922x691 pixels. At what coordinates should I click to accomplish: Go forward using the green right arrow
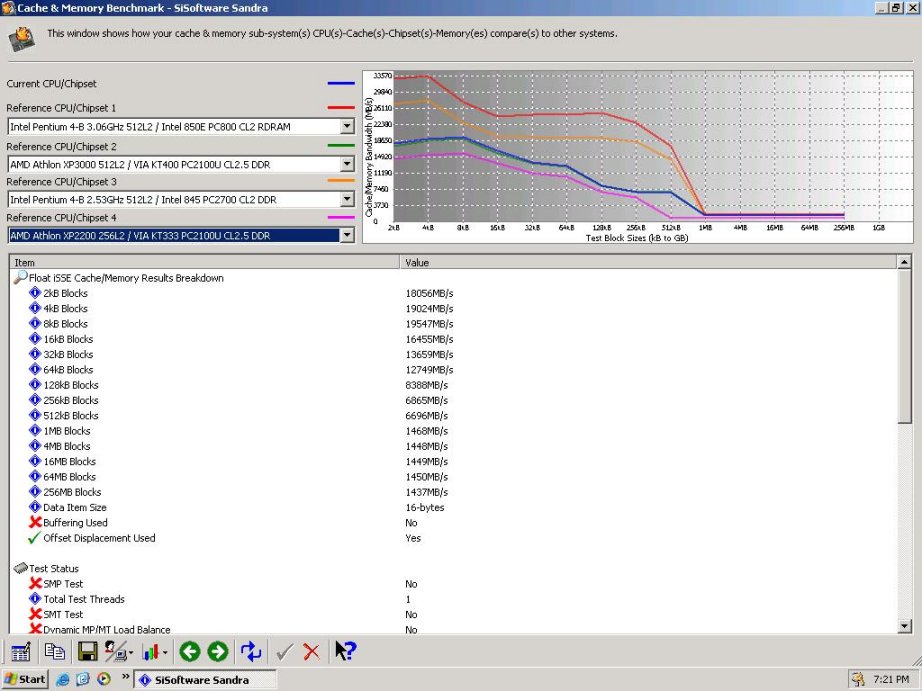(218, 652)
